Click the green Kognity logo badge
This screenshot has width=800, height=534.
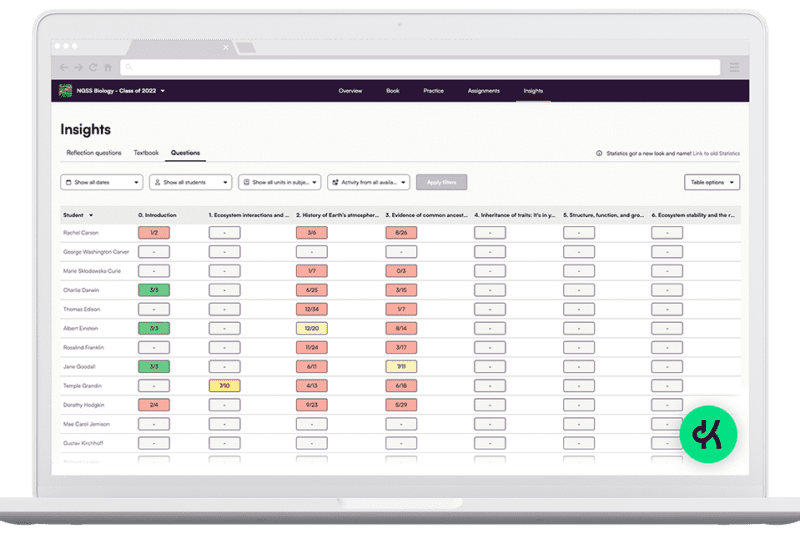coord(708,434)
